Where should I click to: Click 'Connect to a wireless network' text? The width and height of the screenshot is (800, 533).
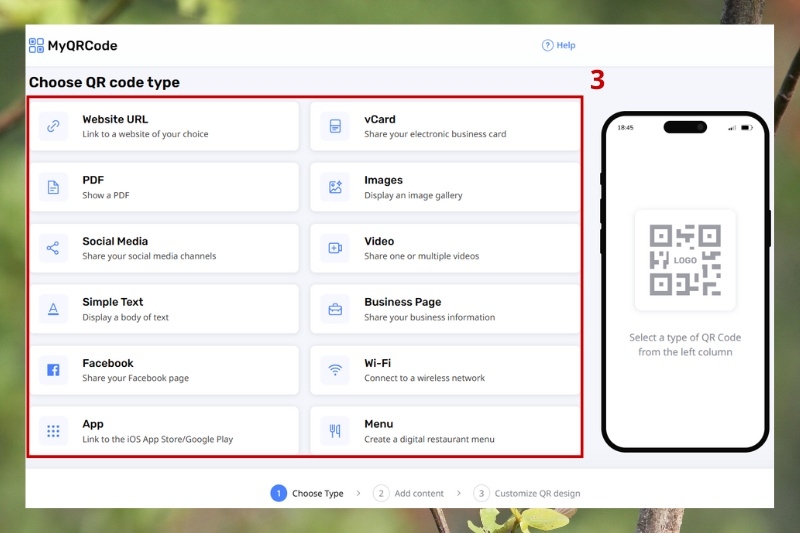point(424,378)
